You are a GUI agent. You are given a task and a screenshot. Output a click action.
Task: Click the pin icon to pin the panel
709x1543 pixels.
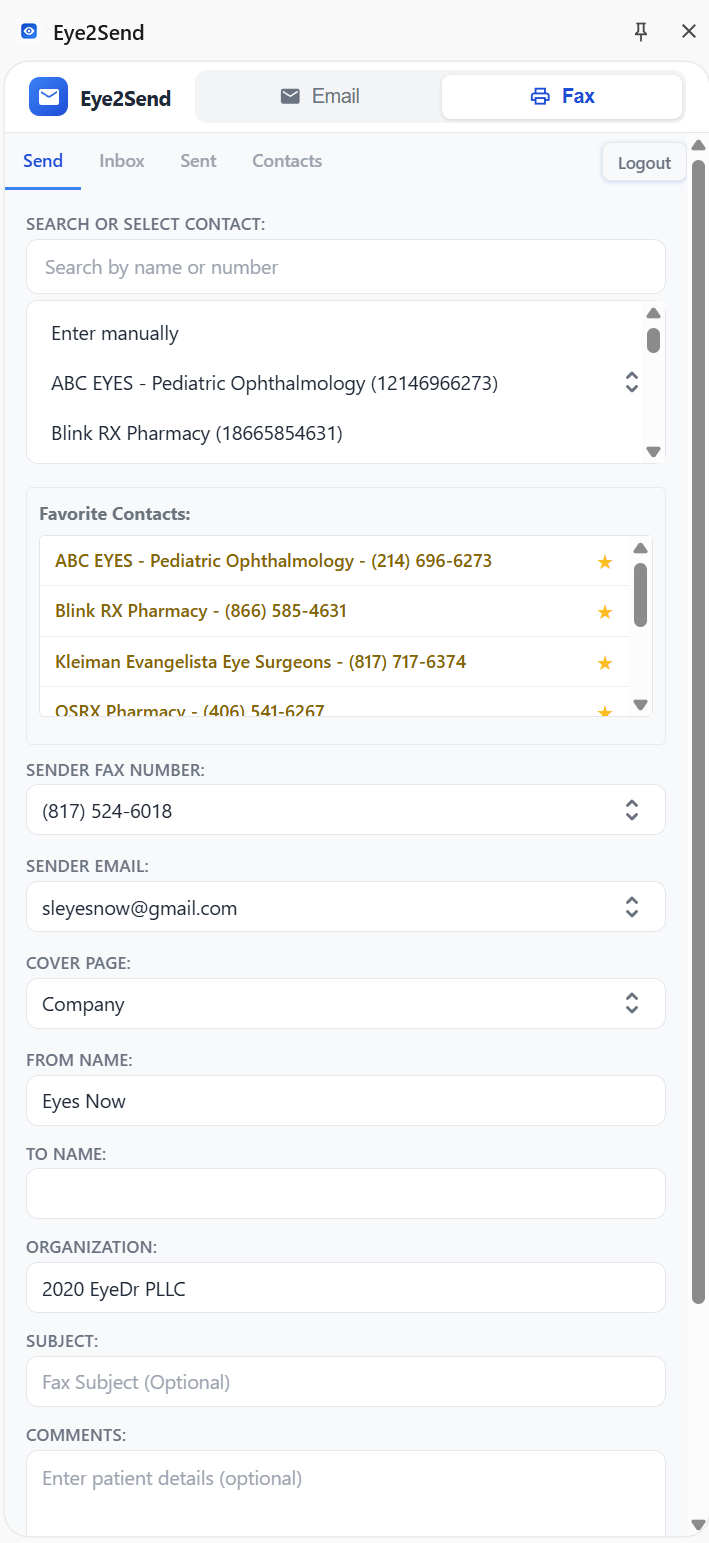(641, 31)
